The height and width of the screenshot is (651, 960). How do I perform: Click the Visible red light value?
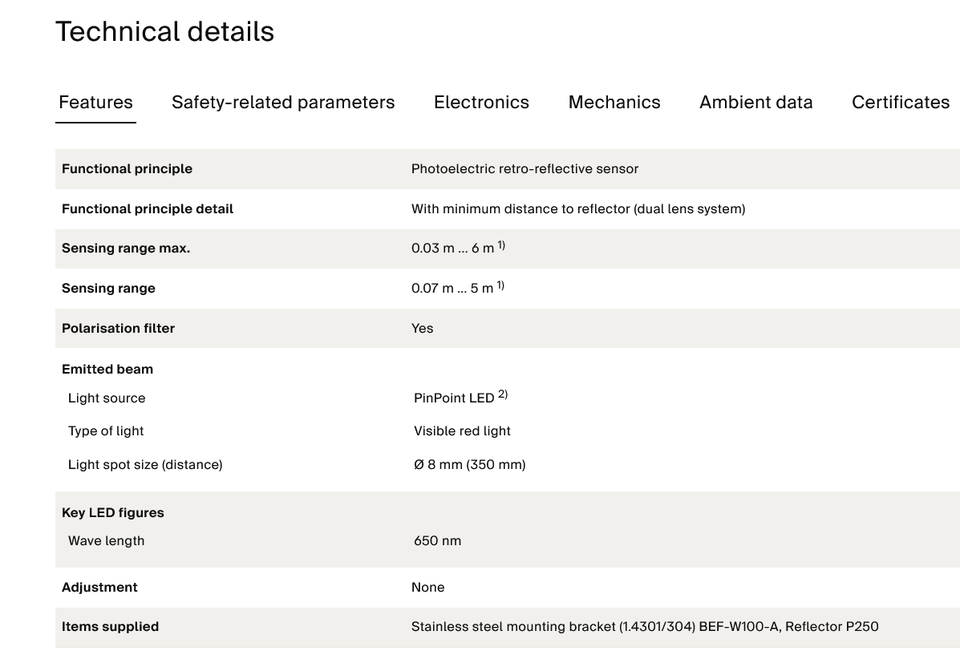pyautogui.click(x=462, y=431)
